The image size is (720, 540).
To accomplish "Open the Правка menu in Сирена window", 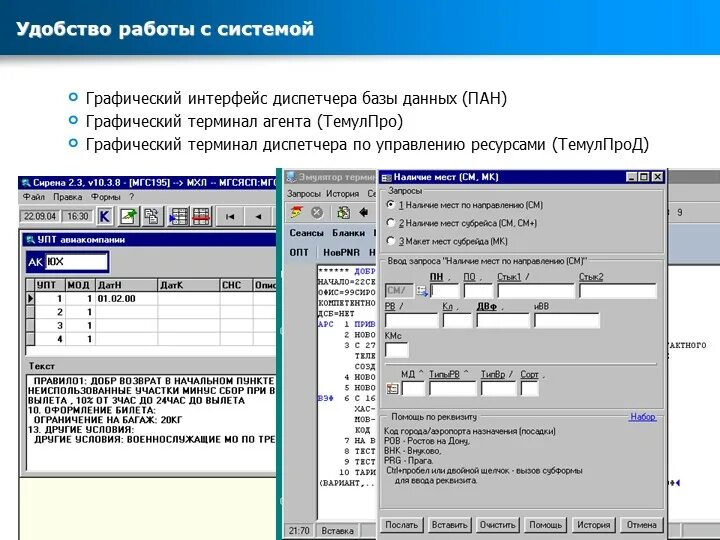I will click(x=68, y=197).
